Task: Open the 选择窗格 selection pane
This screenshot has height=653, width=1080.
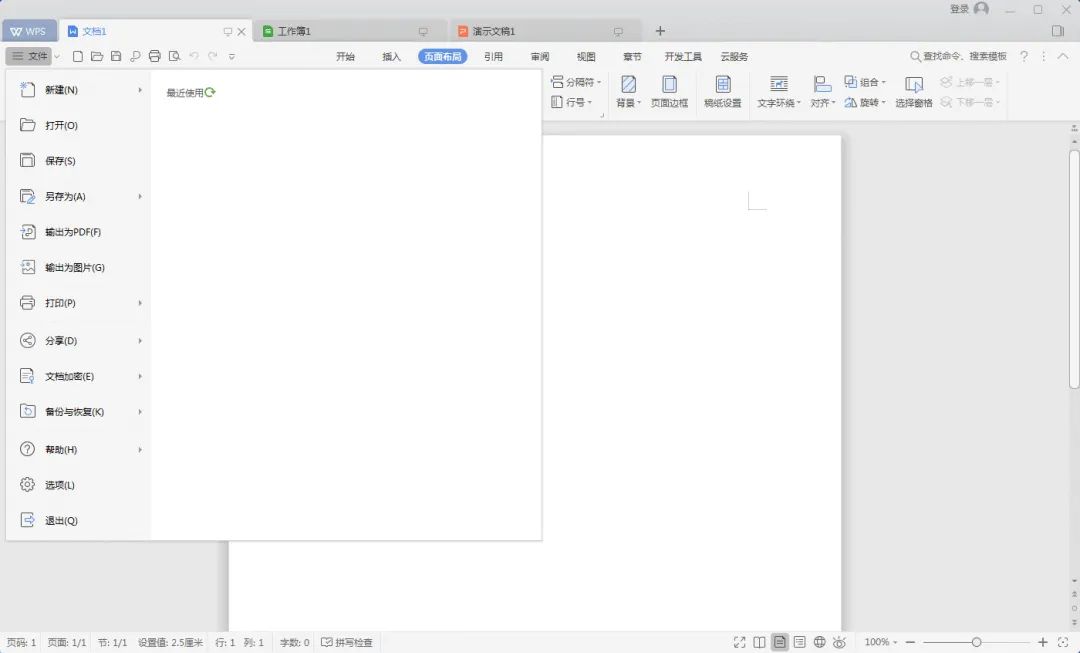Action: [x=914, y=92]
